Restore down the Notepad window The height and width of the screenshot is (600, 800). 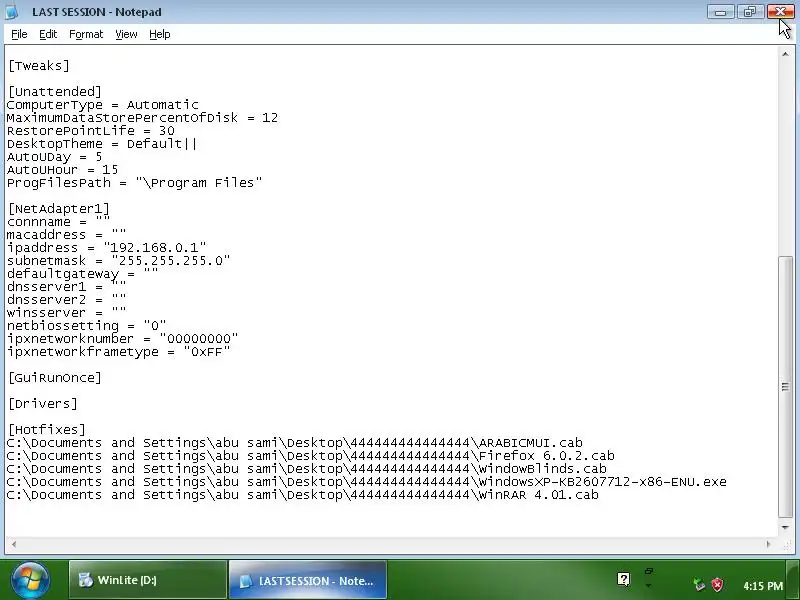click(x=750, y=12)
